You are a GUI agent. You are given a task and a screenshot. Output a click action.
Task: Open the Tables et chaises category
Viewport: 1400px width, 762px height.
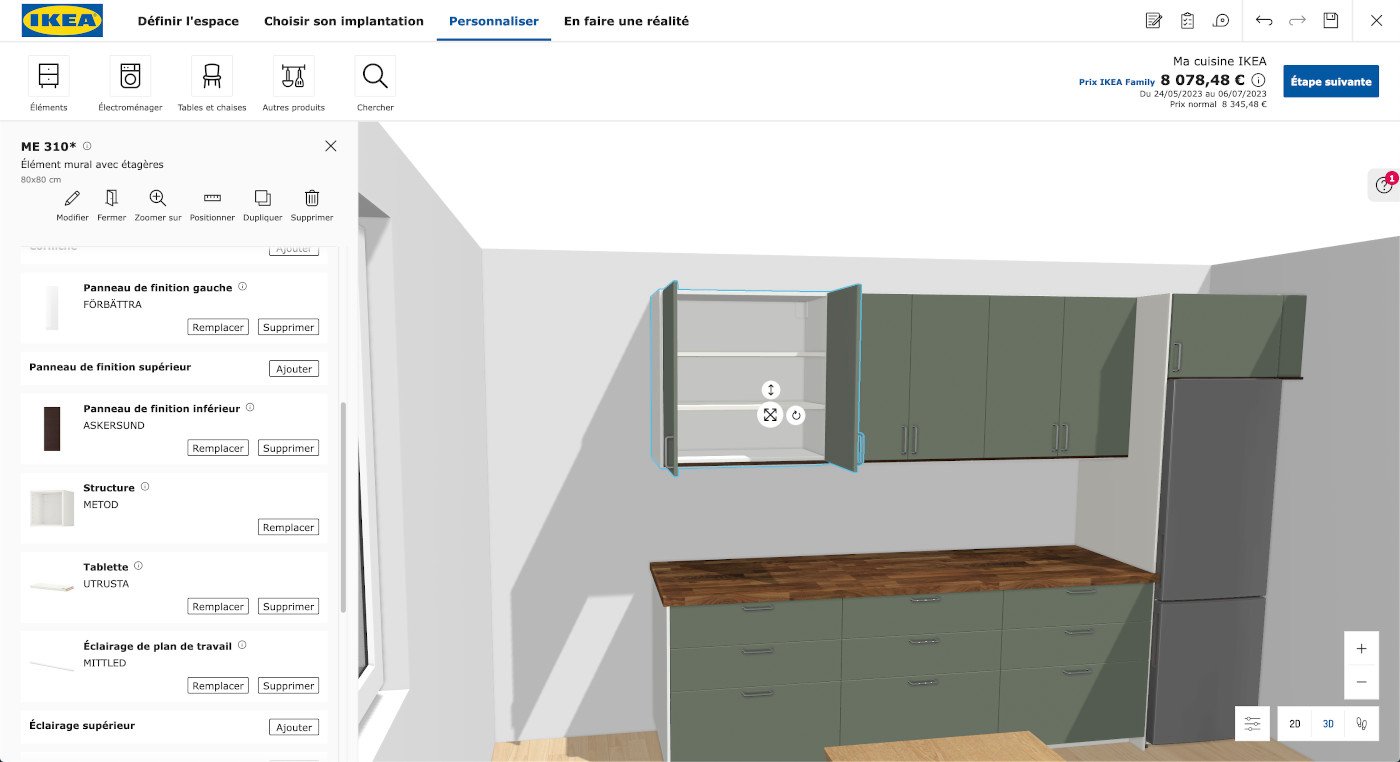212,84
